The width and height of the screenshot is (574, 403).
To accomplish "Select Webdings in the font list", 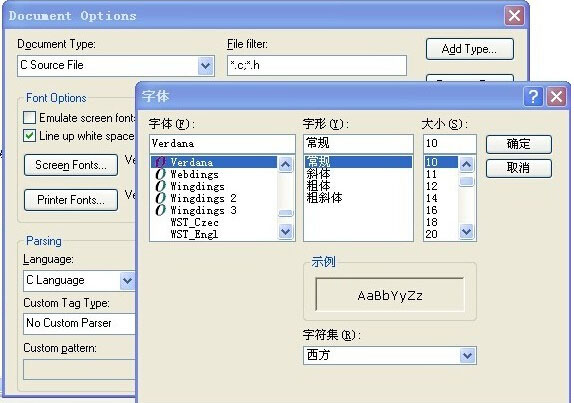I will click(x=214, y=174).
